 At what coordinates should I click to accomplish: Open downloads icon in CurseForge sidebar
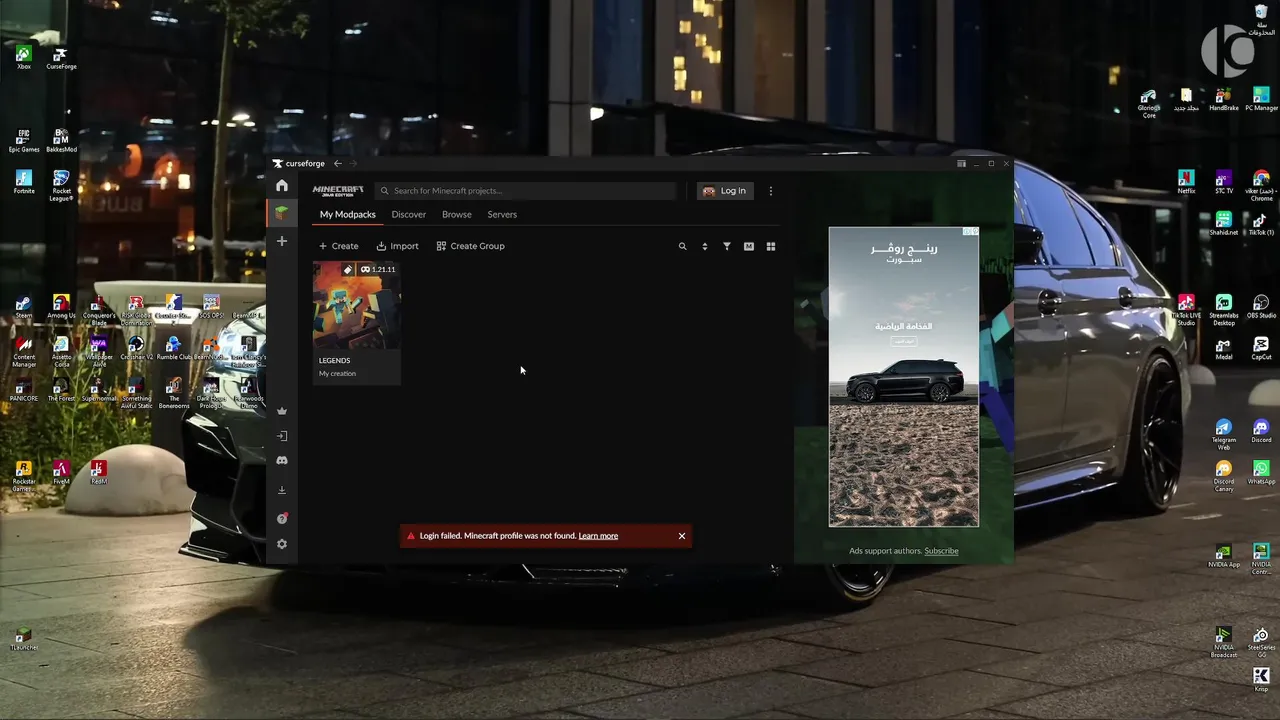[x=282, y=490]
